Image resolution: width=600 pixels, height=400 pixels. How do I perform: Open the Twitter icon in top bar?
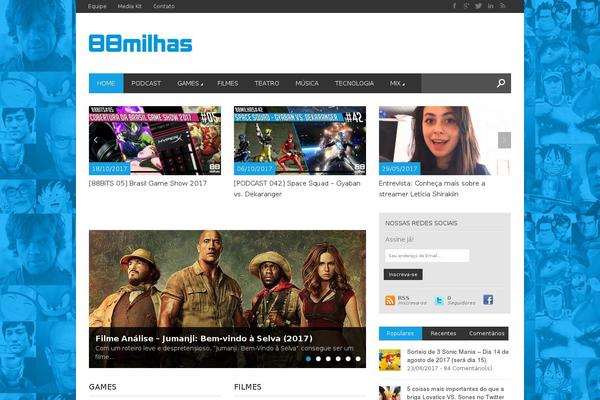[478, 6]
